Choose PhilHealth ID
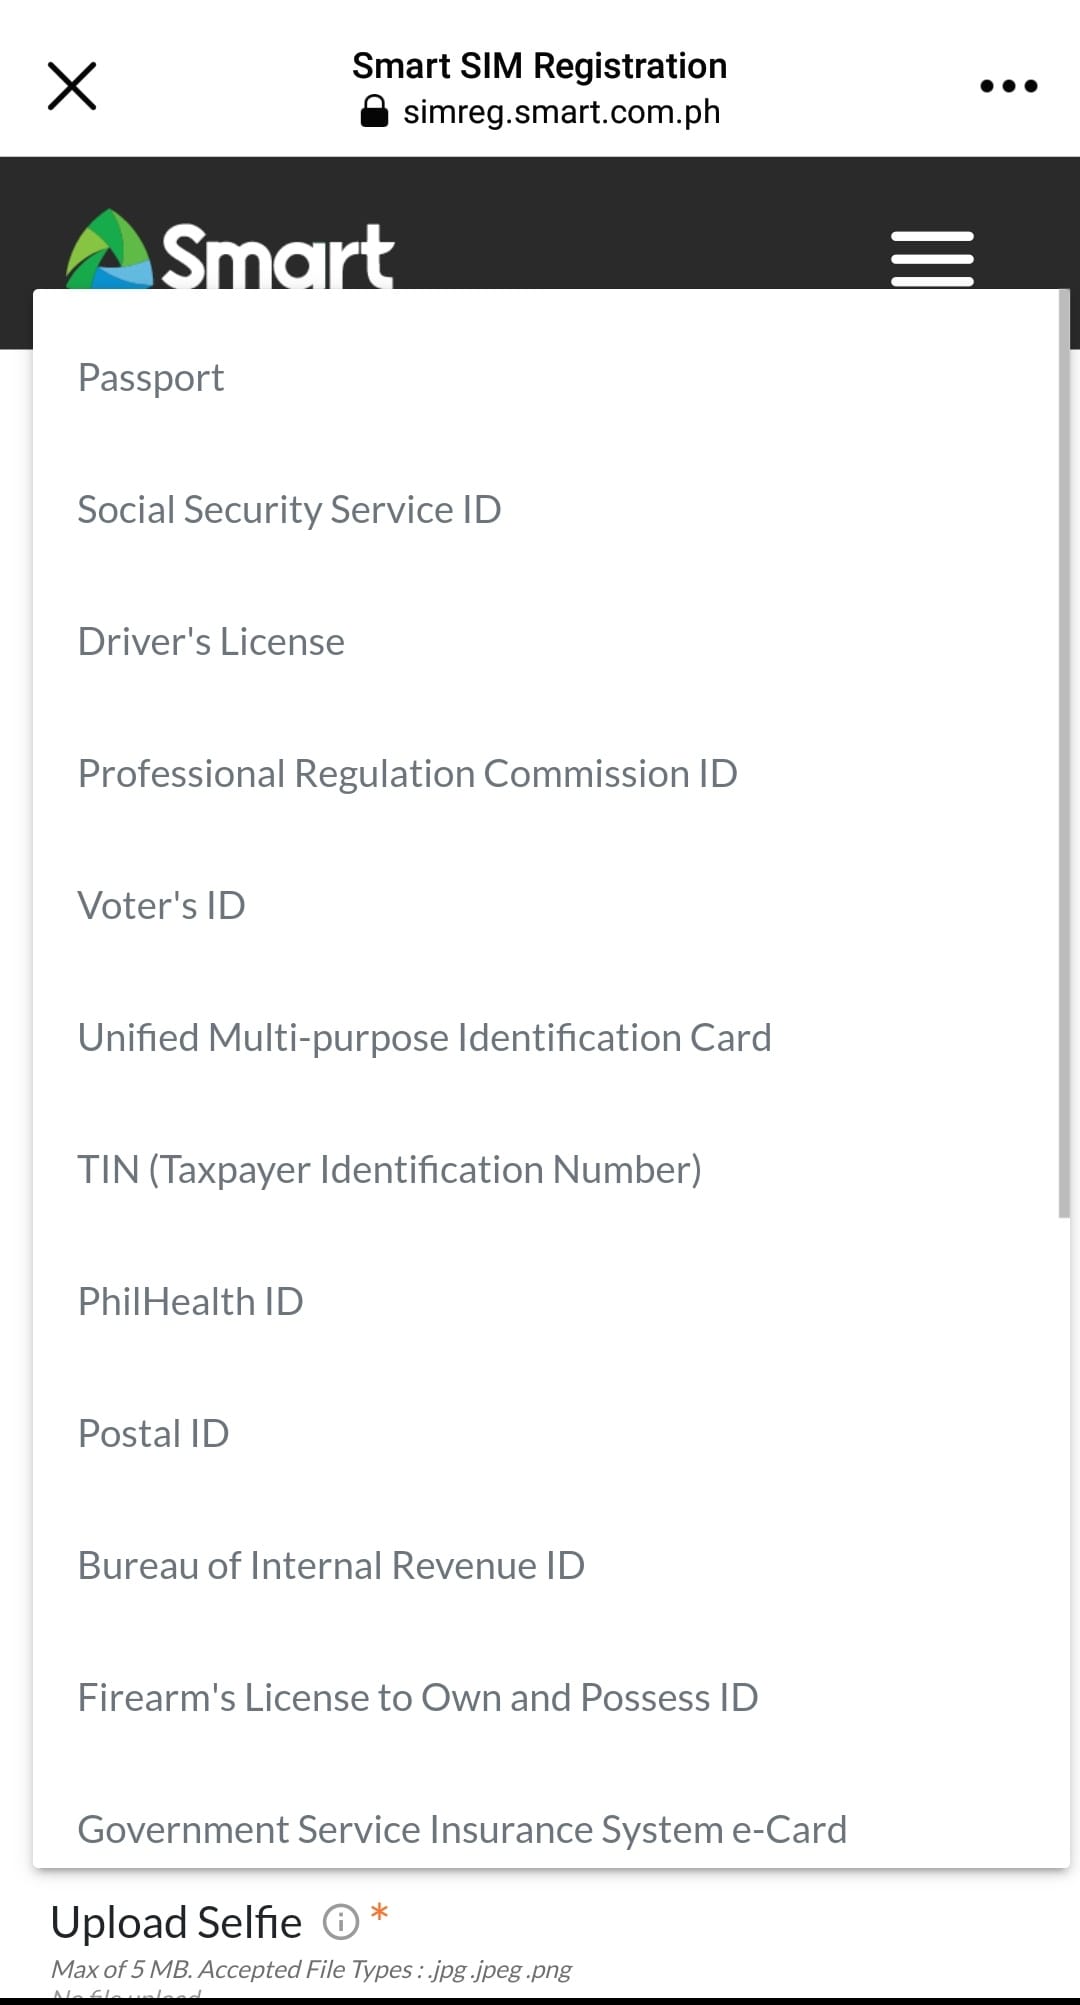The image size is (1080, 2005). pyautogui.click(x=190, y=1301)
